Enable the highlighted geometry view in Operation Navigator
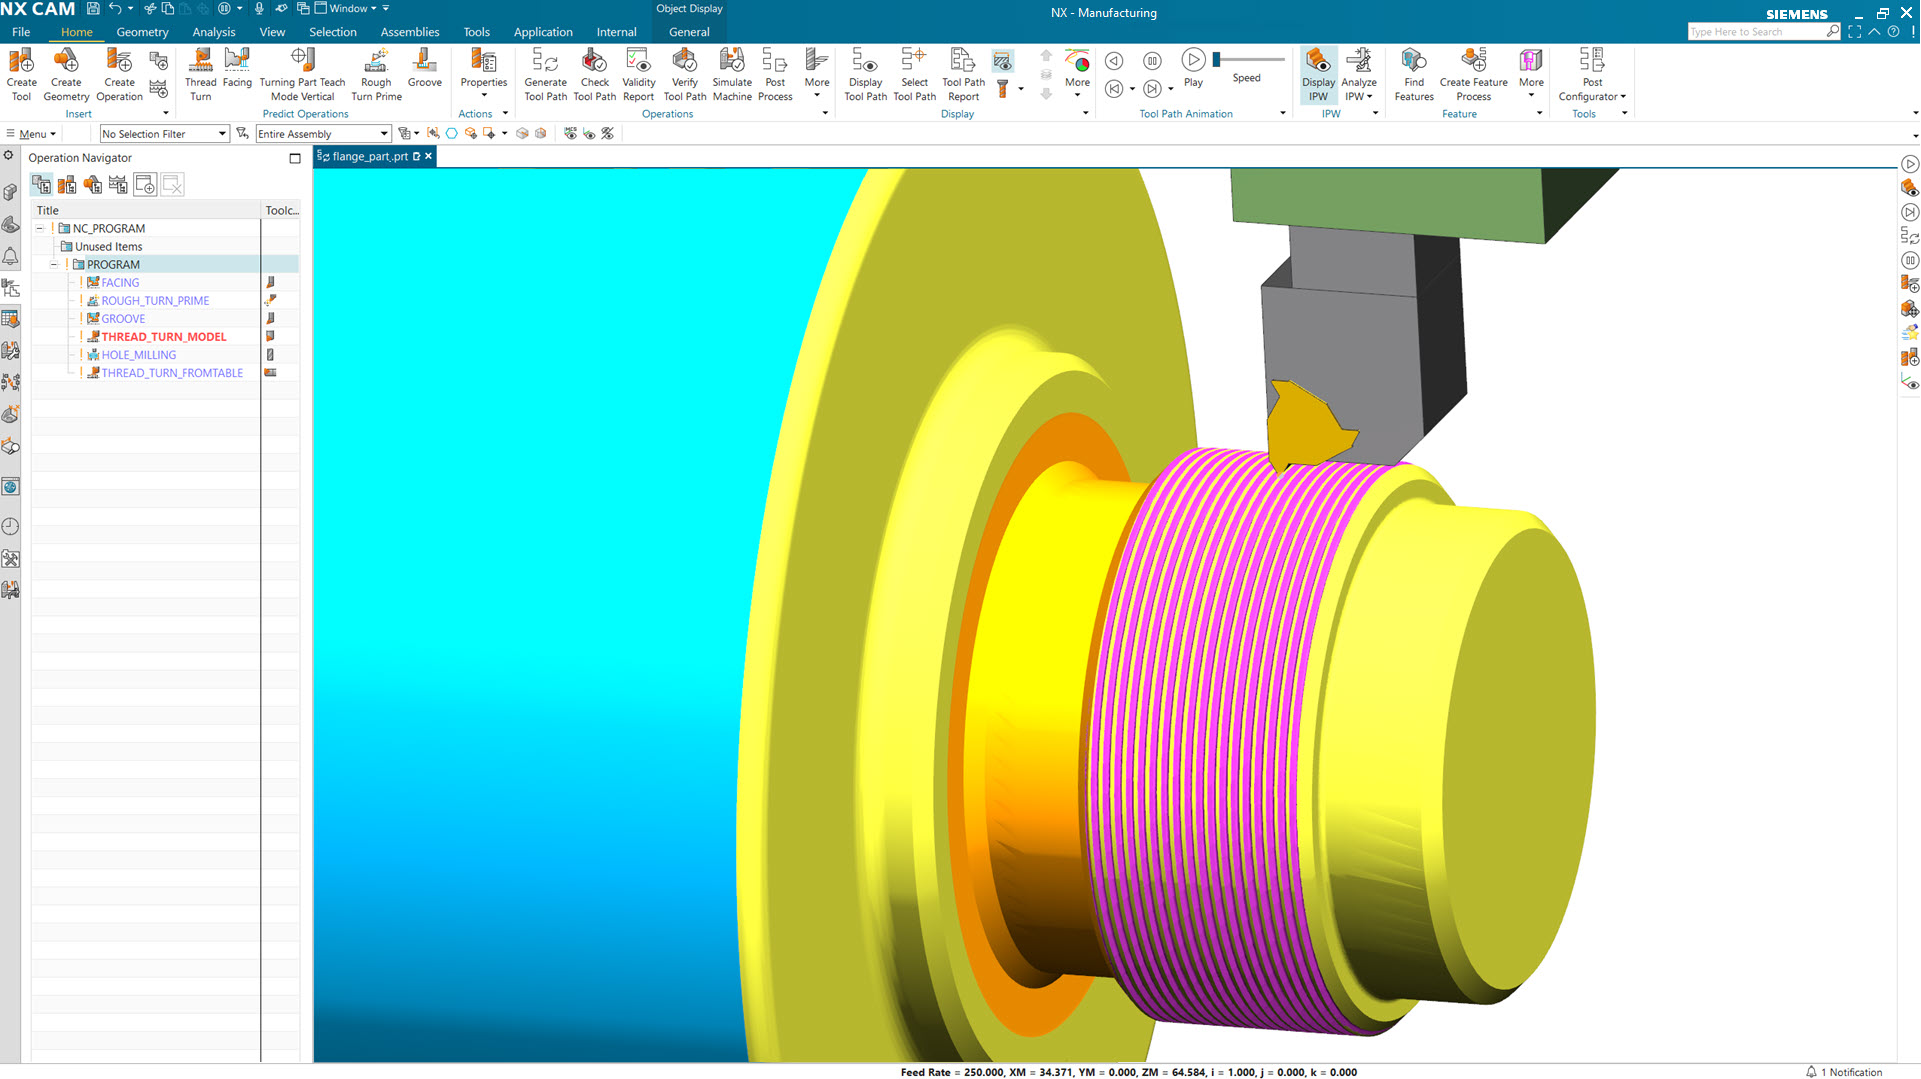 coord(41,184)
